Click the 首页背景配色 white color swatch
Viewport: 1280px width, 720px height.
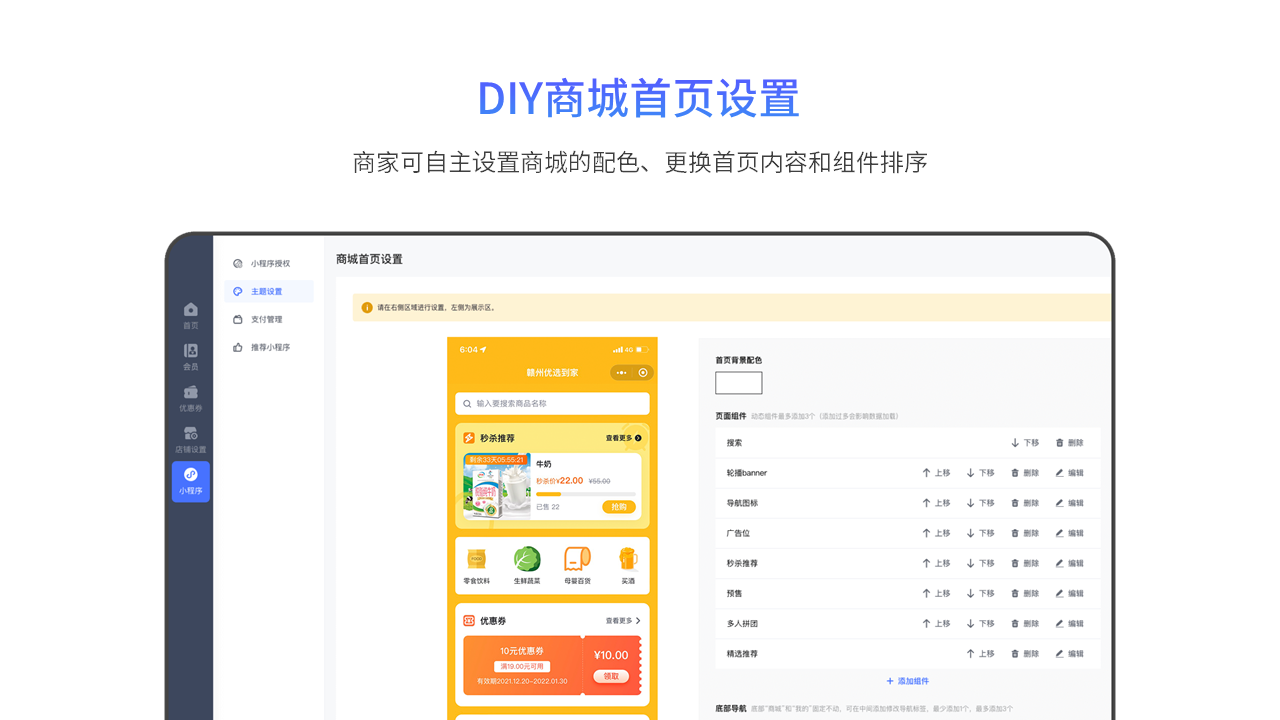(738, 383)
